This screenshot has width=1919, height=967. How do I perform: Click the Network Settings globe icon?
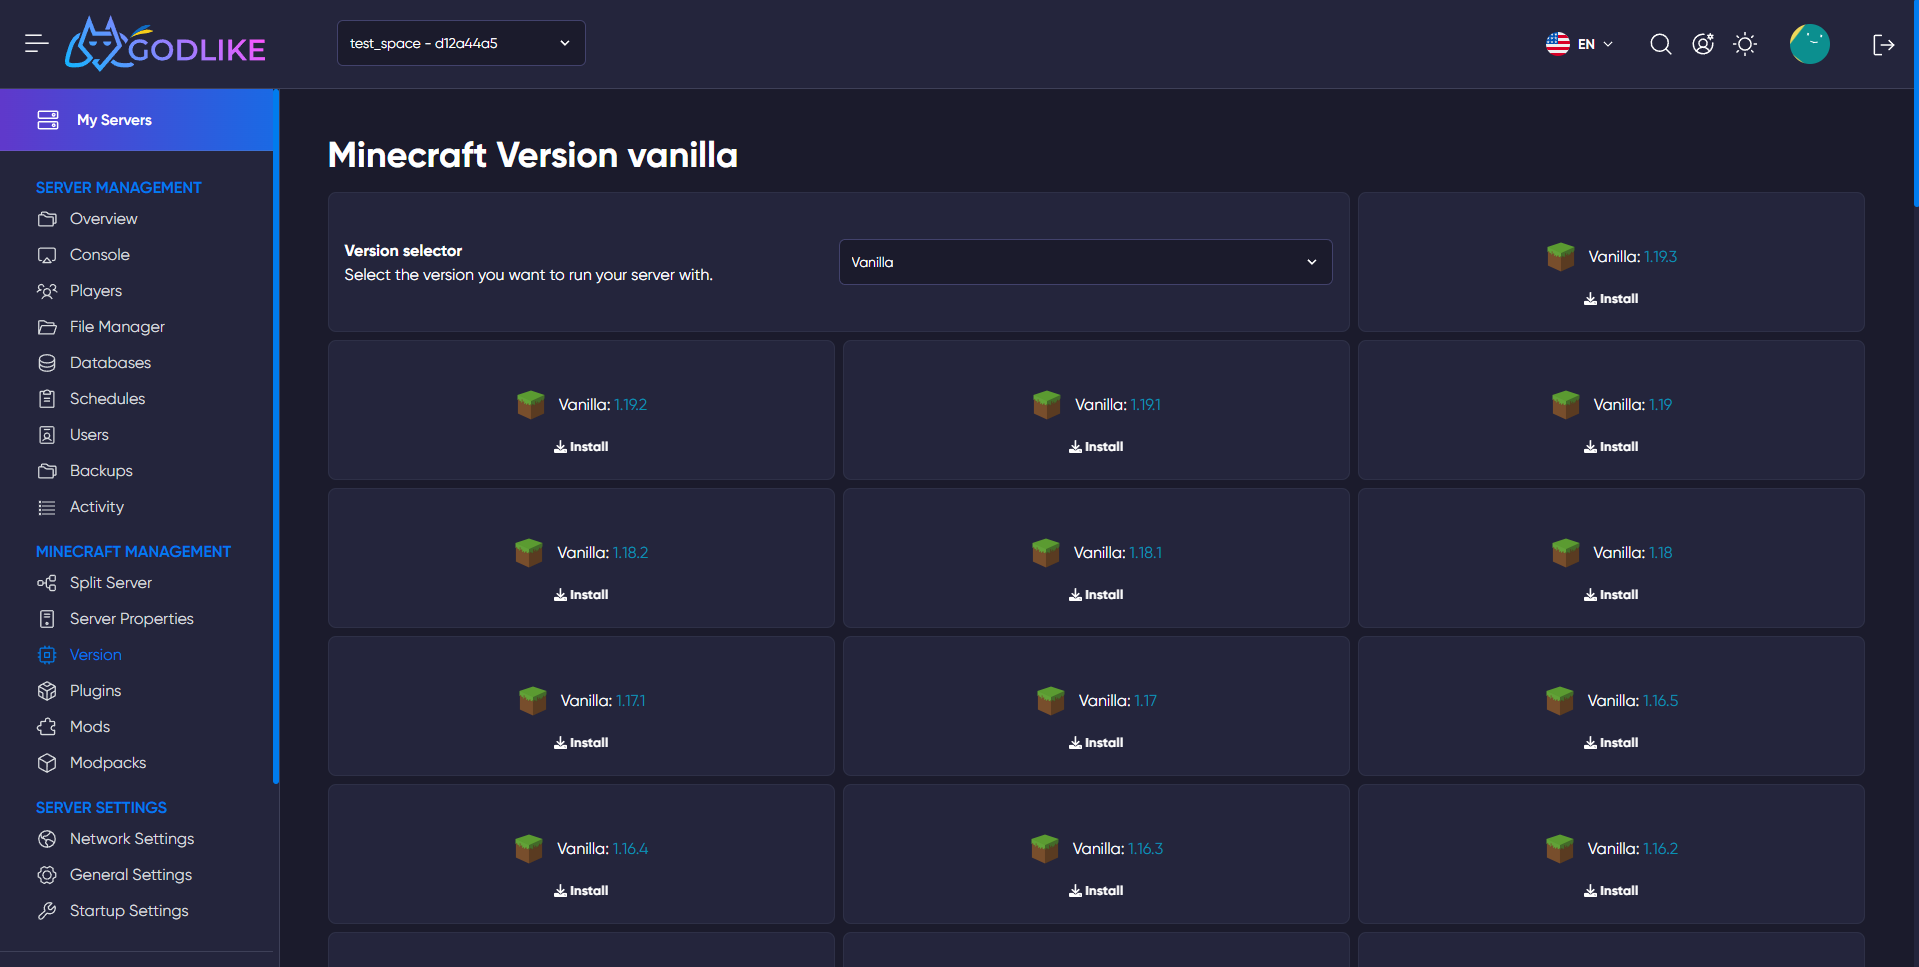click(47, 839)
